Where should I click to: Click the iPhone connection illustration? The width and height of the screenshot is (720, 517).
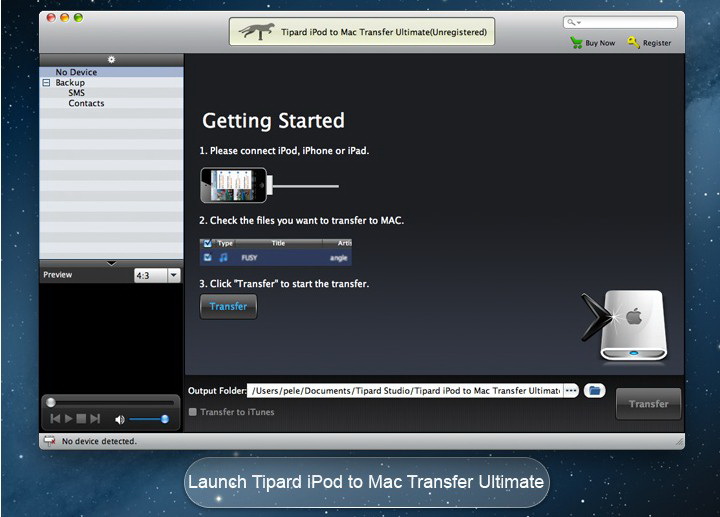point(270,185)
